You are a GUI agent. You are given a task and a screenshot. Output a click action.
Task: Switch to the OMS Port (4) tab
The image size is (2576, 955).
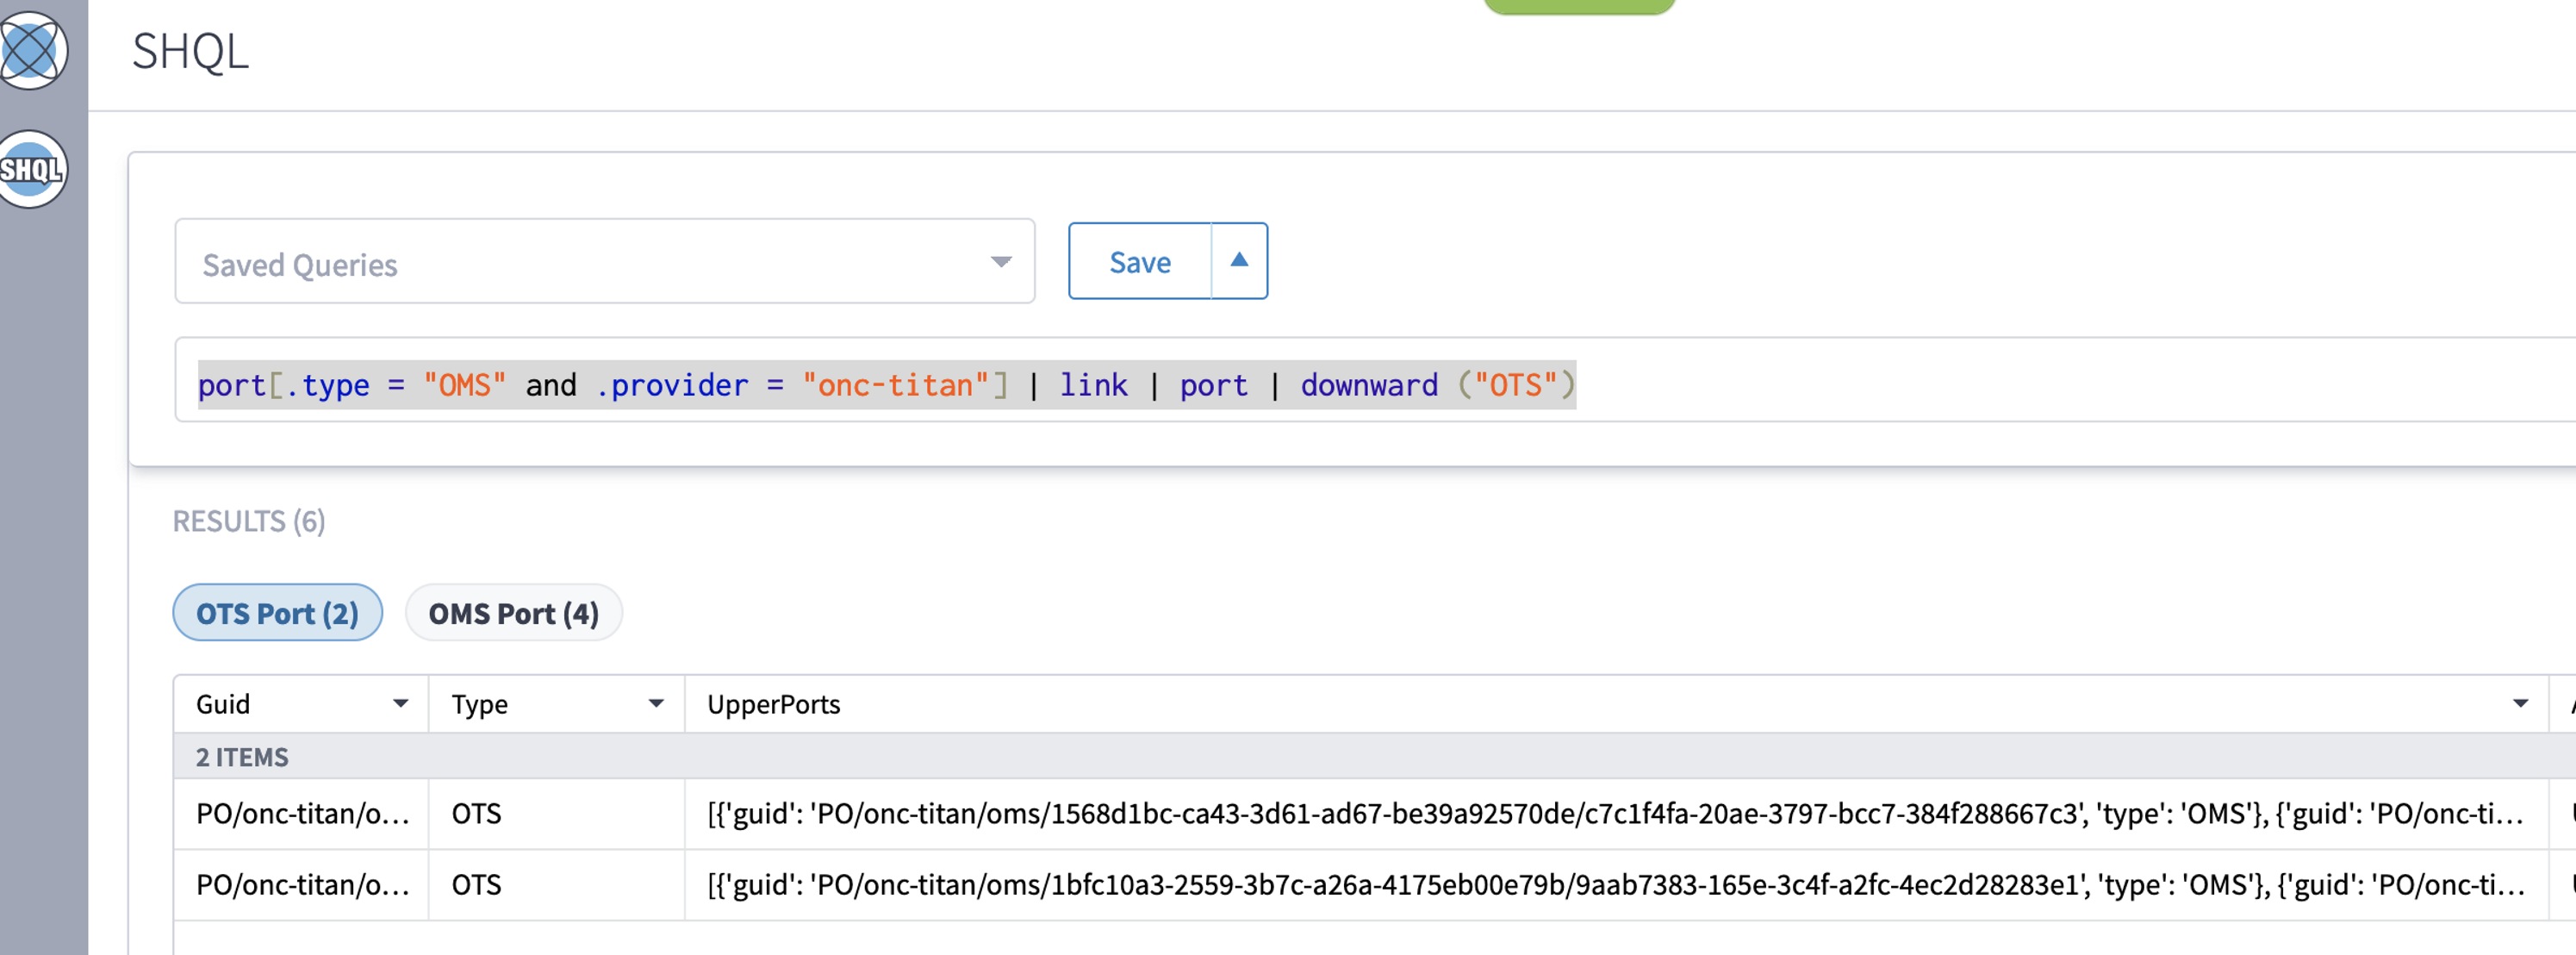click(513, 613)
